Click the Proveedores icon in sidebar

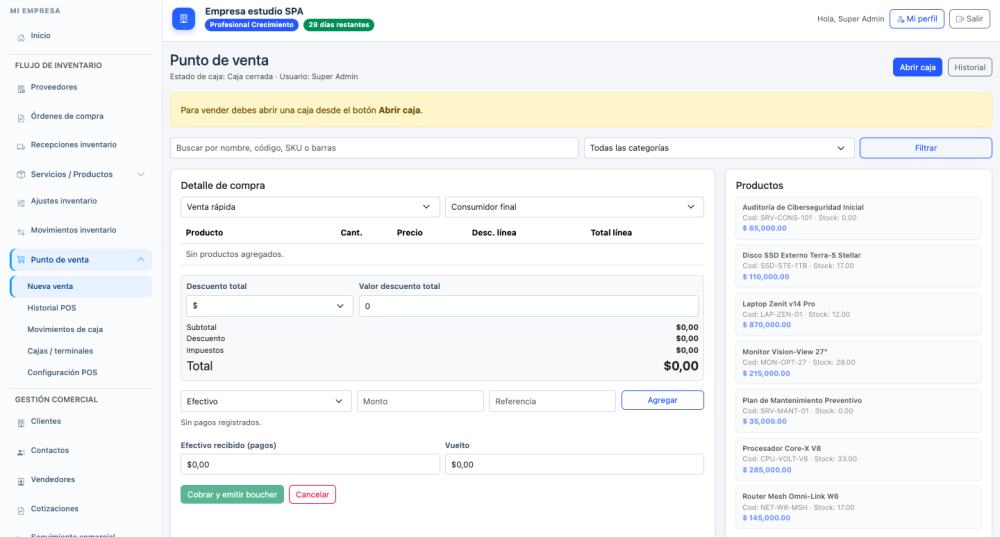click(21, 88)
